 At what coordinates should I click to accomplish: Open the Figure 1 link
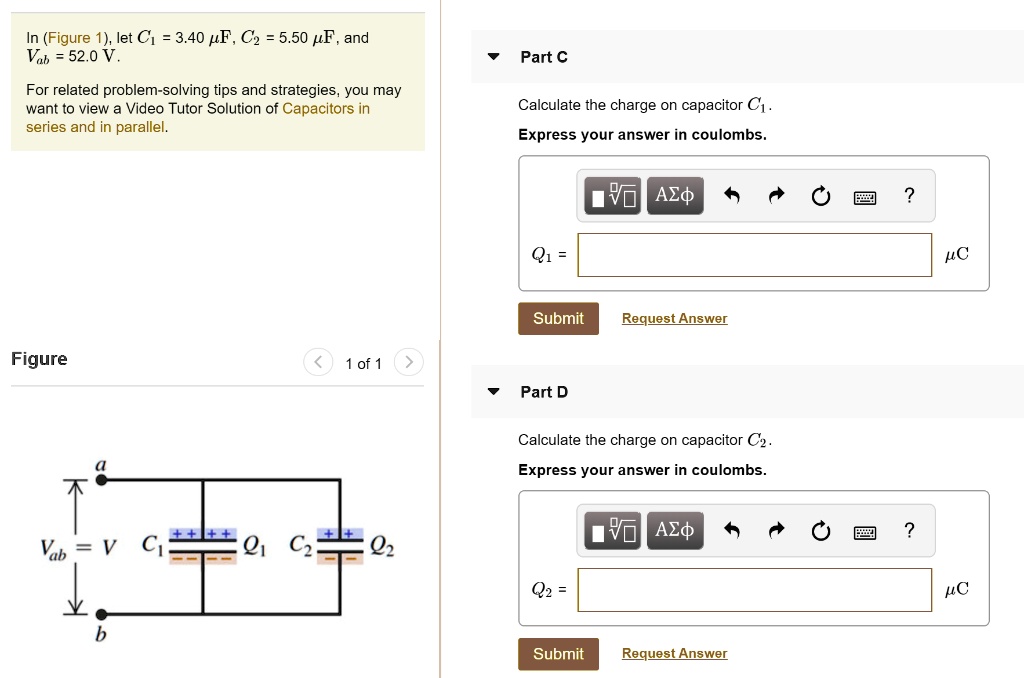75,37
